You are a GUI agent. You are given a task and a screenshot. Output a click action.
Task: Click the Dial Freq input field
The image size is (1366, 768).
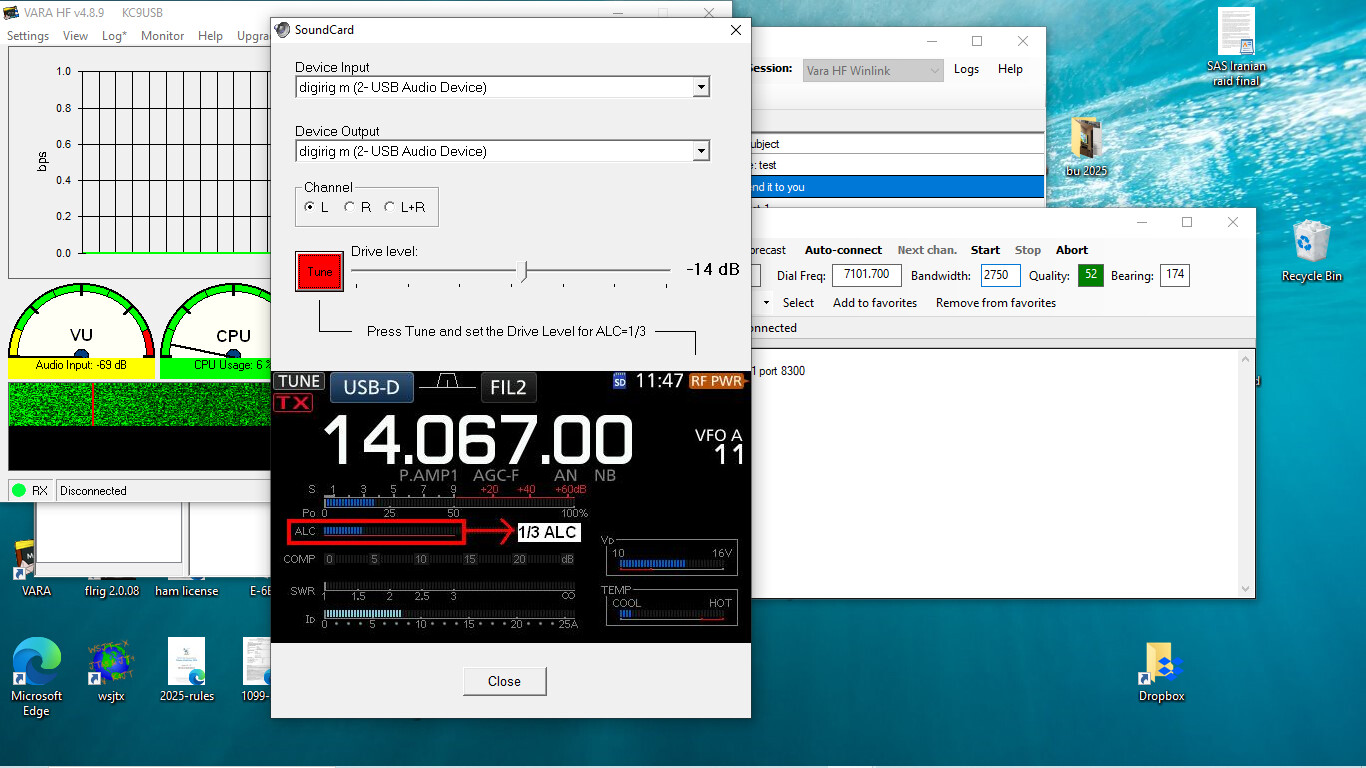[x=866, y=276]
